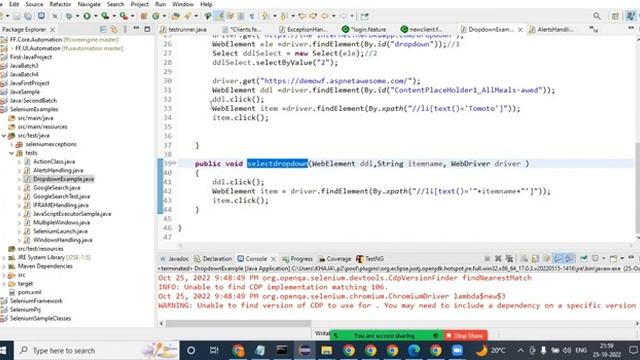
Task: Expand the Maven Dependencies node
Action: click(x=4, y=266)
